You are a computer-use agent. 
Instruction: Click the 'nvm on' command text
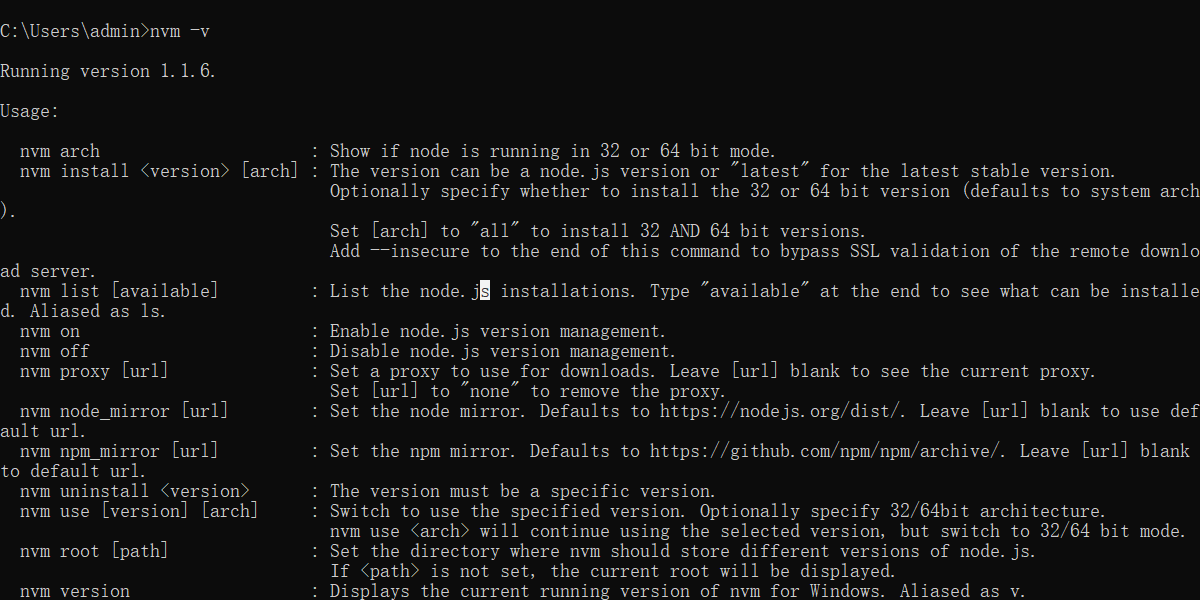tap(50, 330)
